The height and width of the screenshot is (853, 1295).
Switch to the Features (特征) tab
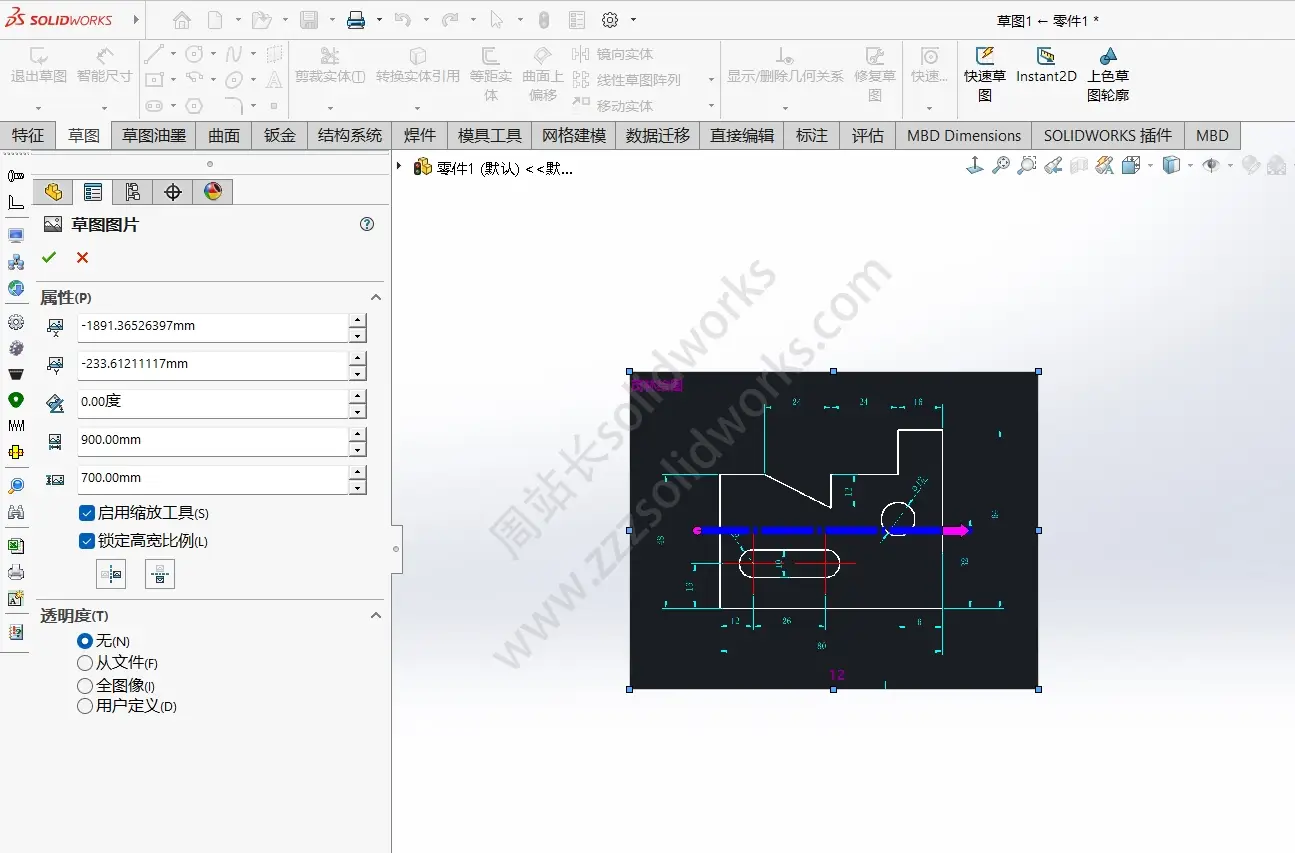click(x=28, y=135)
